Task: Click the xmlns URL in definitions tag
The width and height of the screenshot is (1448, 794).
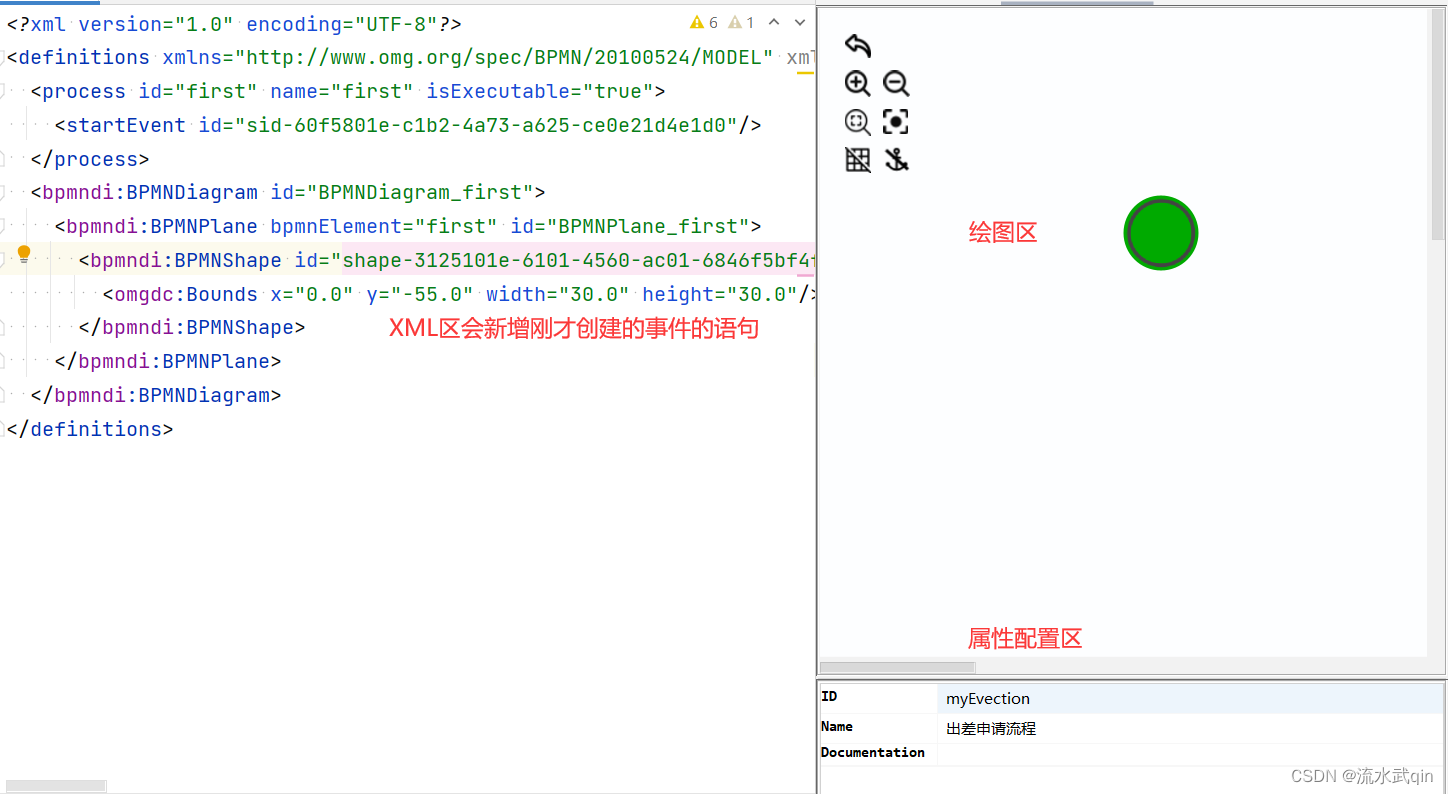Action: point(504,57)
